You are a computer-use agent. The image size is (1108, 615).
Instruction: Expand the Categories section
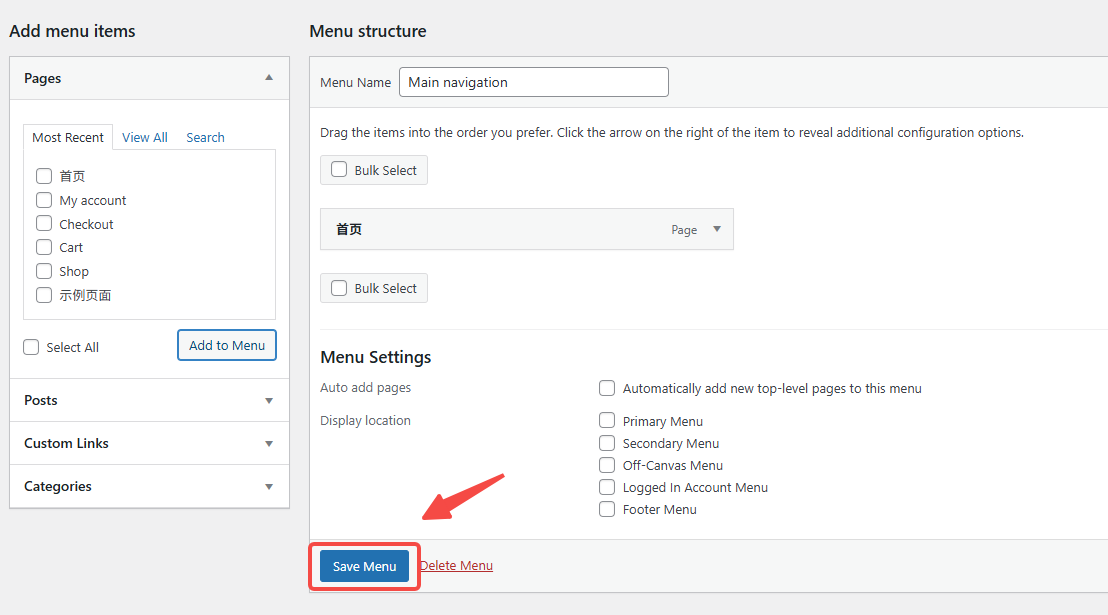point(269,486)
